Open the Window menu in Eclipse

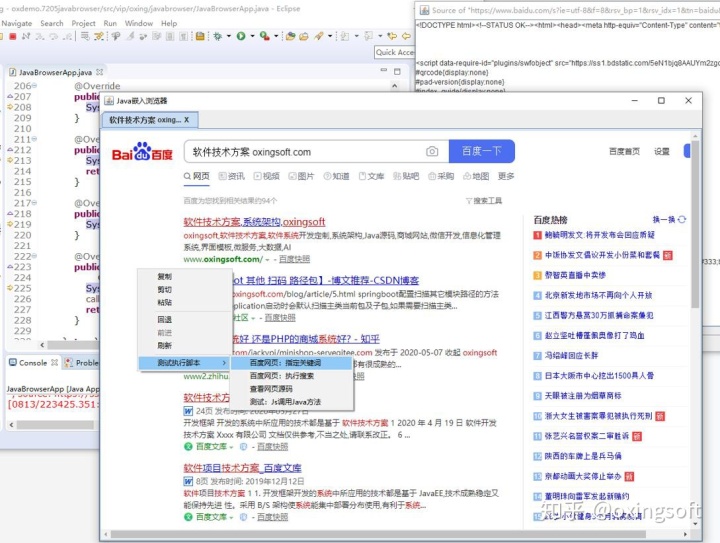tap(139, 23)
